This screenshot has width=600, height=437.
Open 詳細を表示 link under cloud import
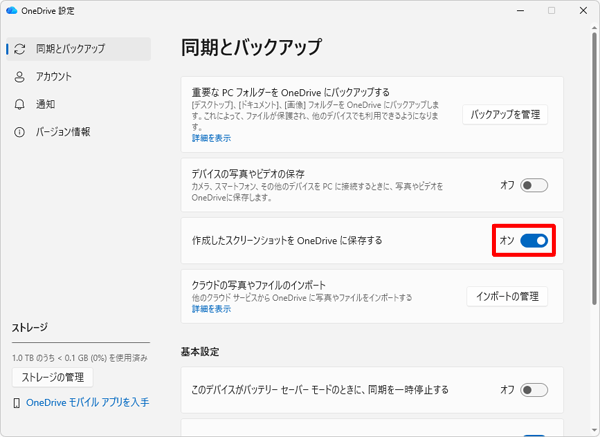tap(211, 309)
